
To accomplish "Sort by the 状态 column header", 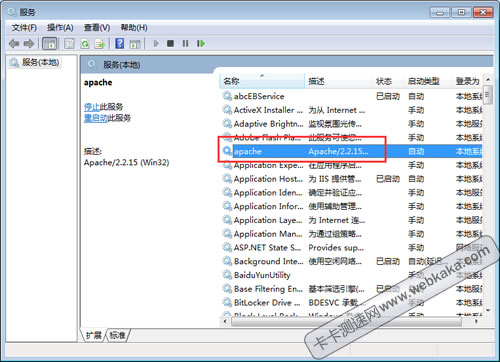I will click(389, 81).
